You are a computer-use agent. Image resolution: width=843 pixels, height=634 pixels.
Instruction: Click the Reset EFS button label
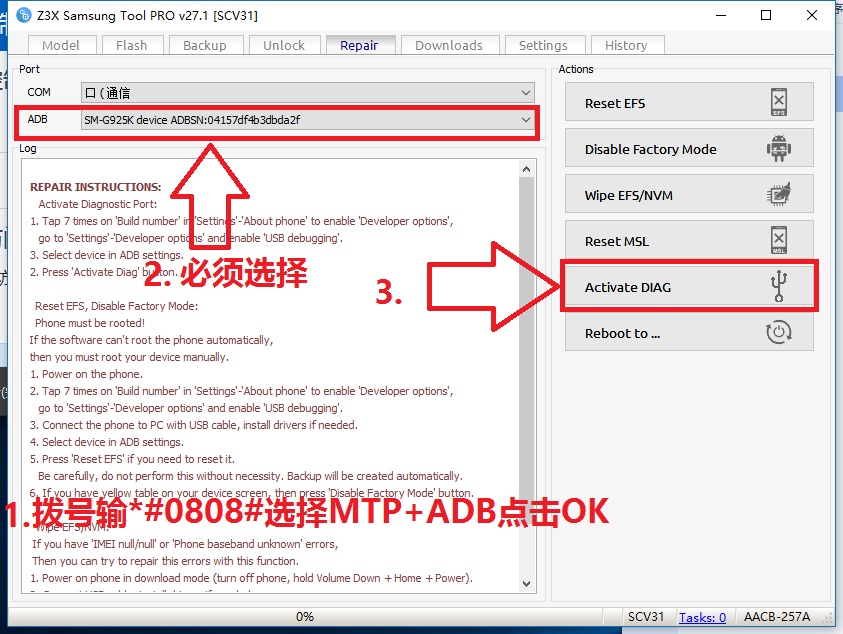coord(615,103)
